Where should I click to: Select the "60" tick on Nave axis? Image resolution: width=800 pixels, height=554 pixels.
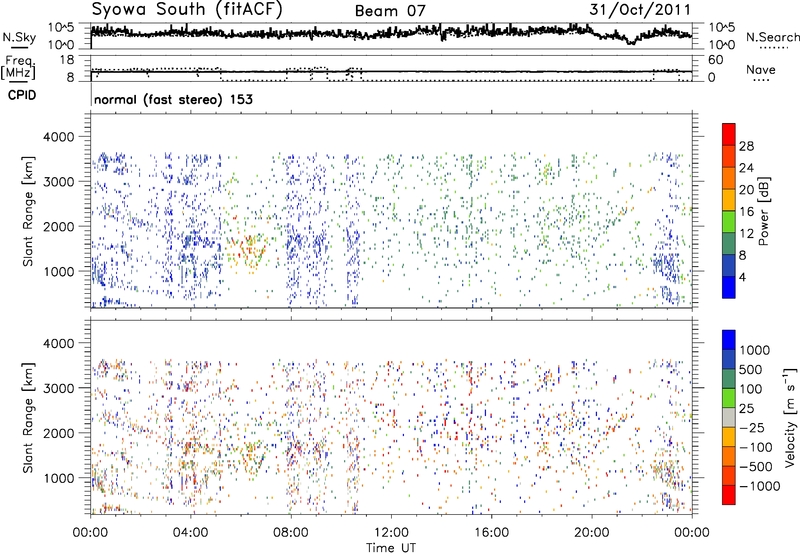(x=715, y=60)
